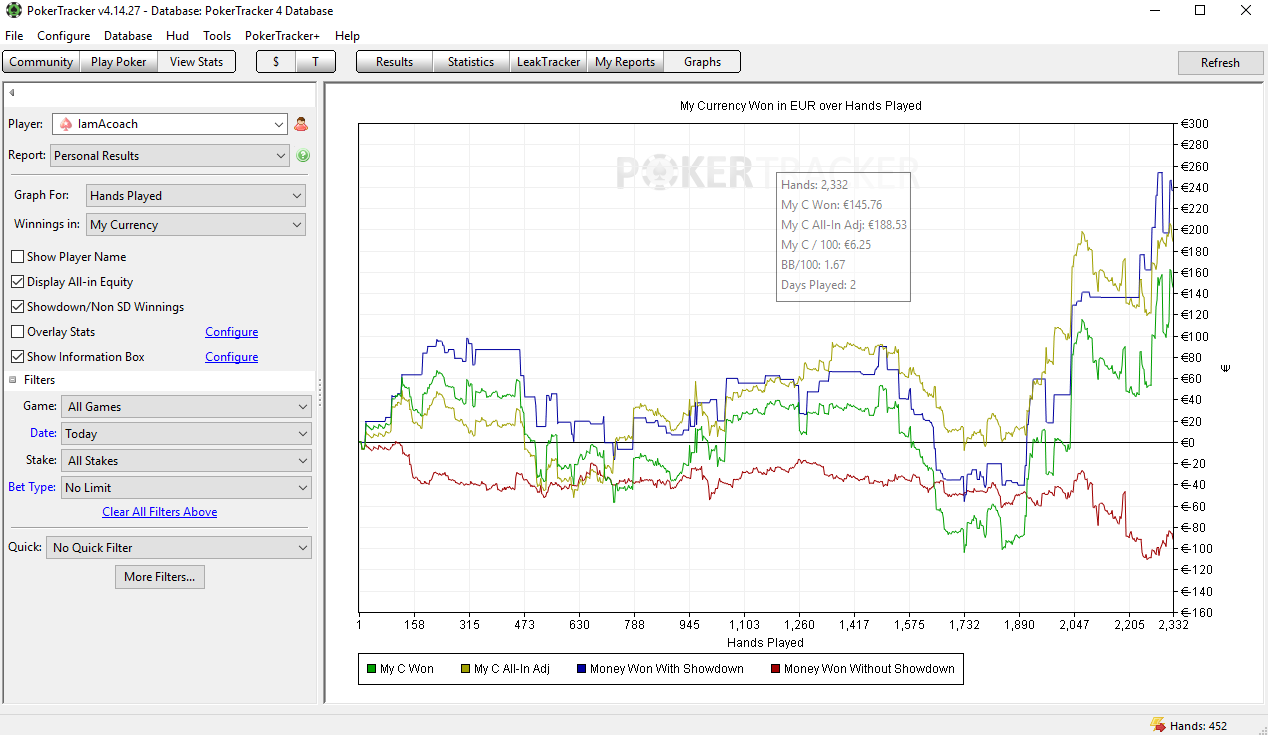Click the Date filter label link

point(43,434)
